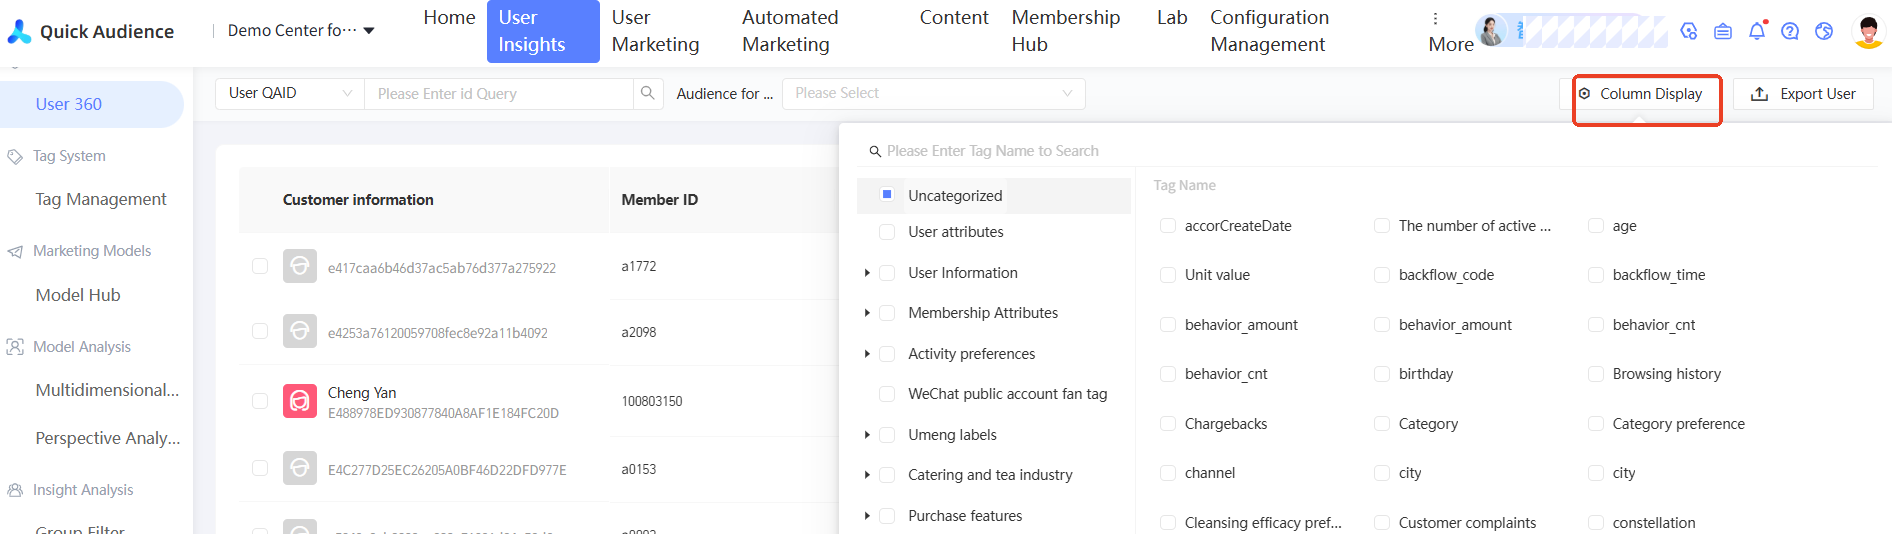Click the notification bell icon
1892x534 pixels.
[x=1756, y=31]
